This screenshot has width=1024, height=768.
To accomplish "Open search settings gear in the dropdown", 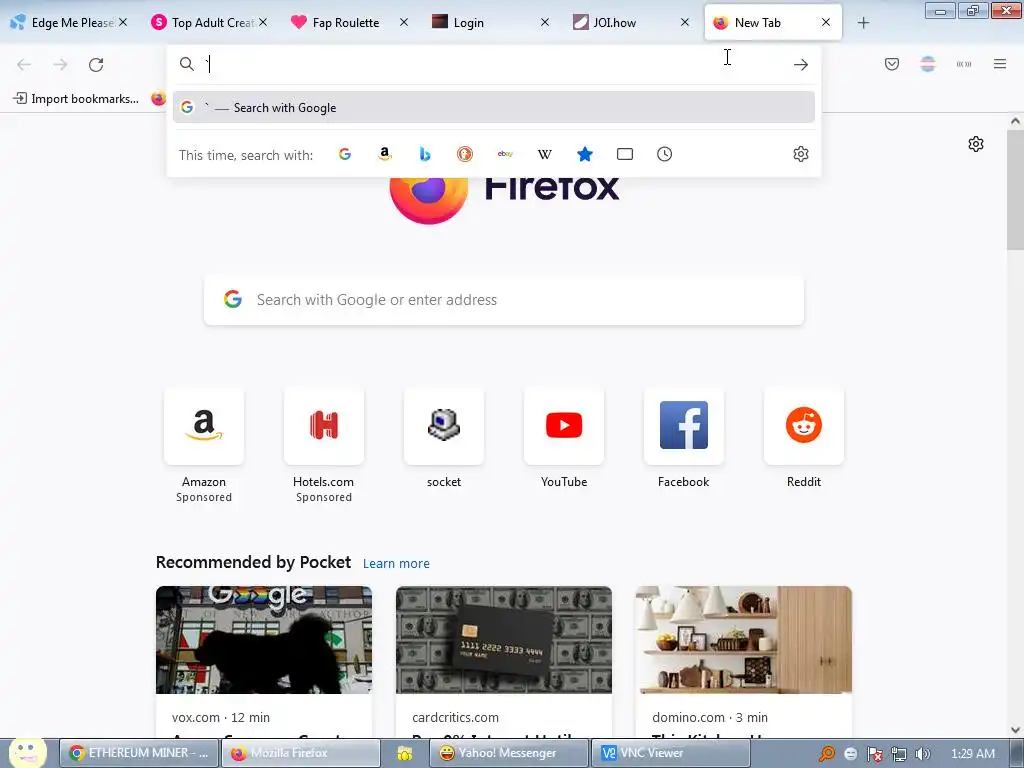I will click(801, 154).
